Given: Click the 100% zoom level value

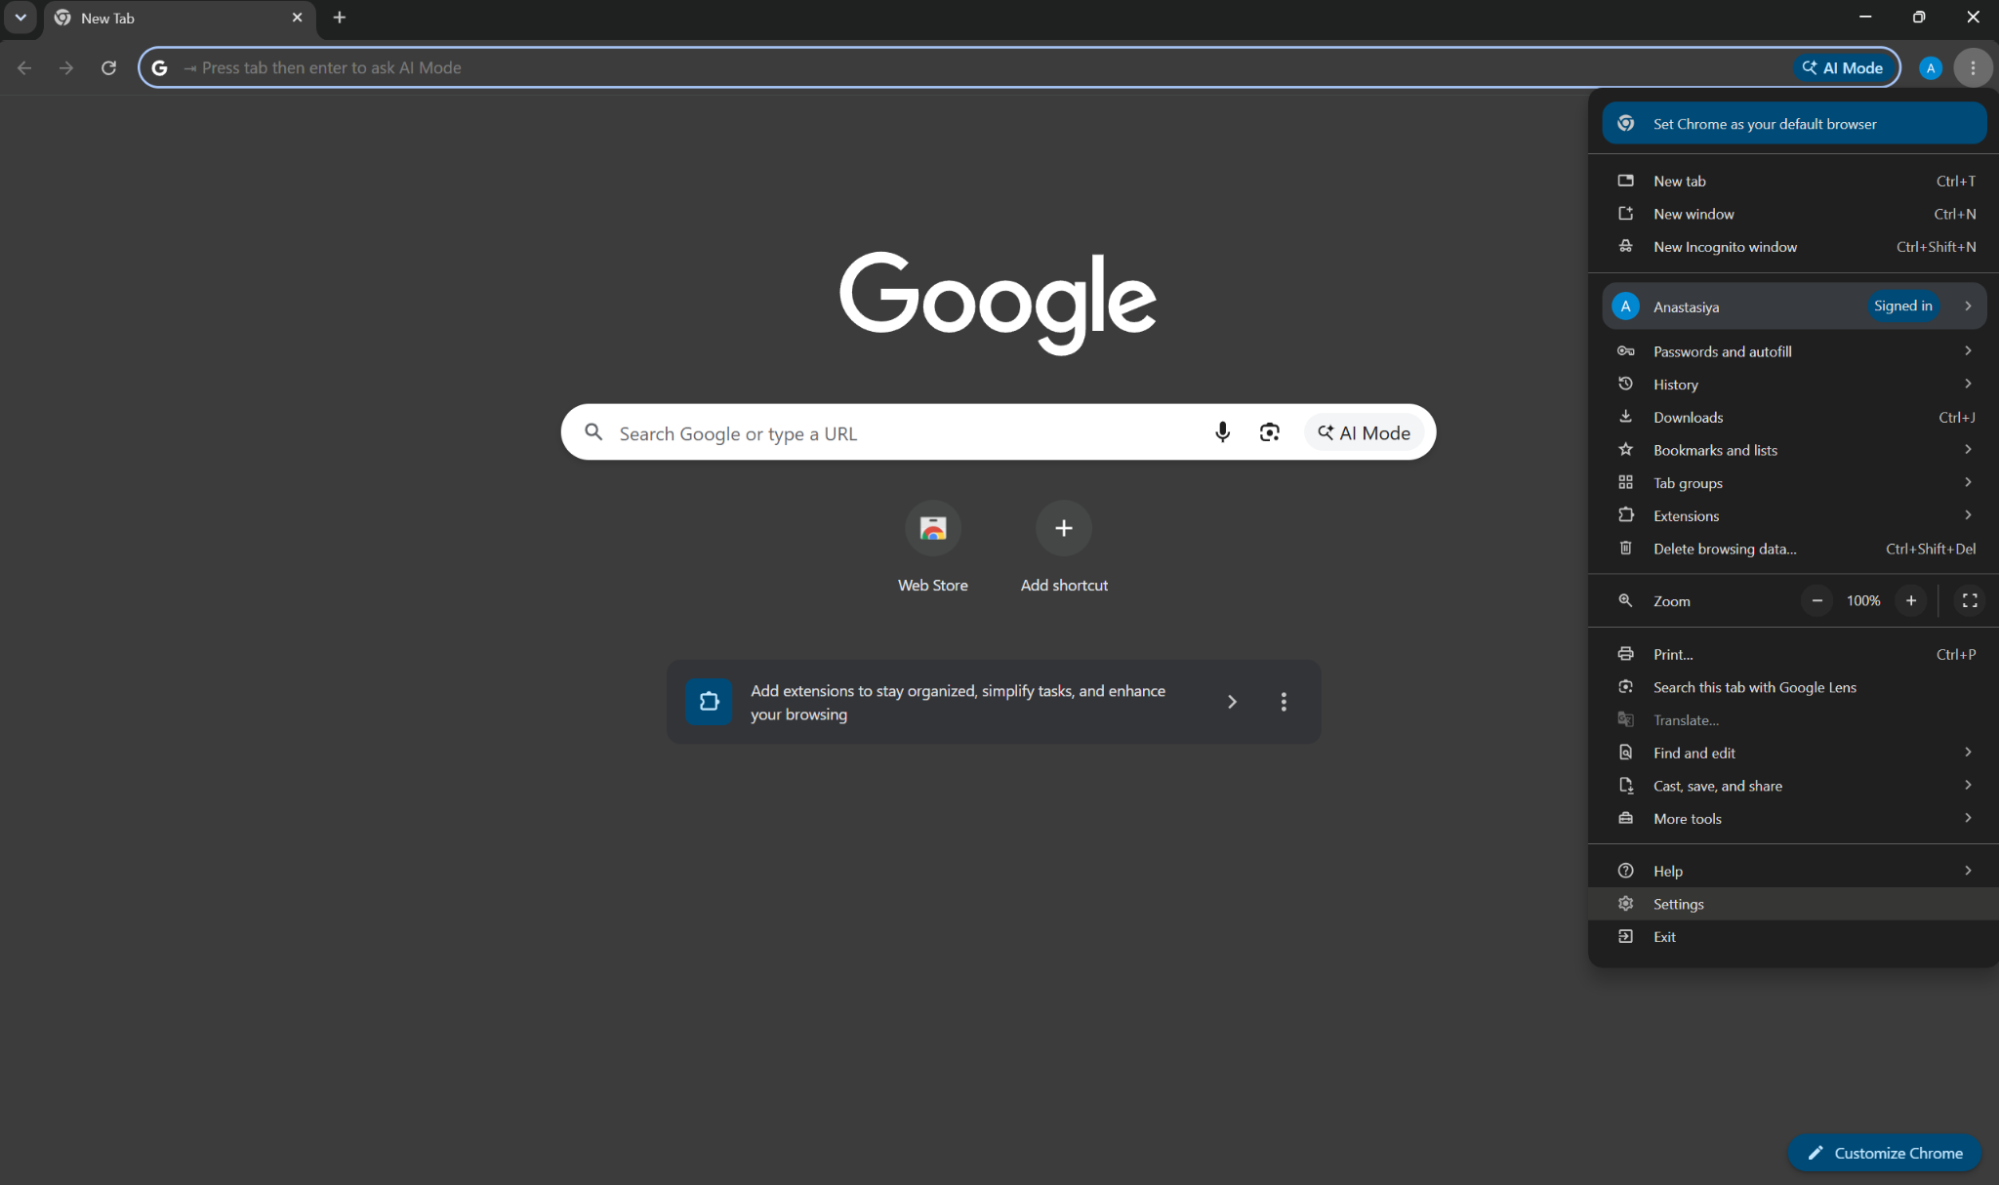Looking at the screenshot, I should click(x=1863, y=601).
